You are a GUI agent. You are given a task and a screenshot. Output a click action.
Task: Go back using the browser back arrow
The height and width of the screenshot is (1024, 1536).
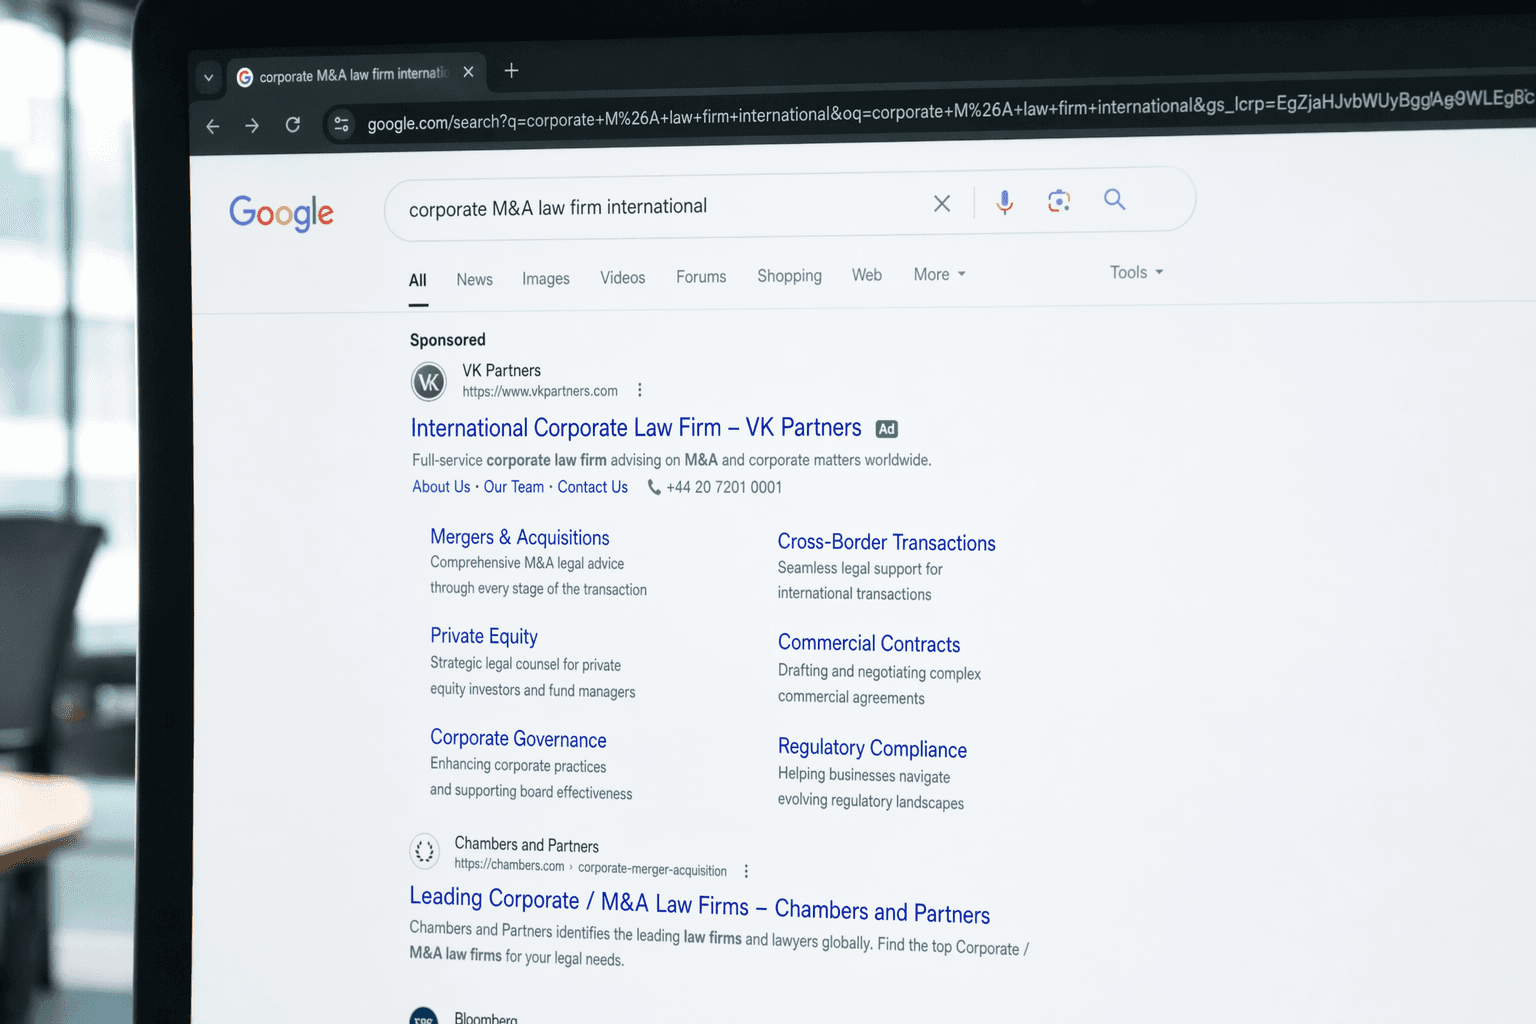pos(213,126)
